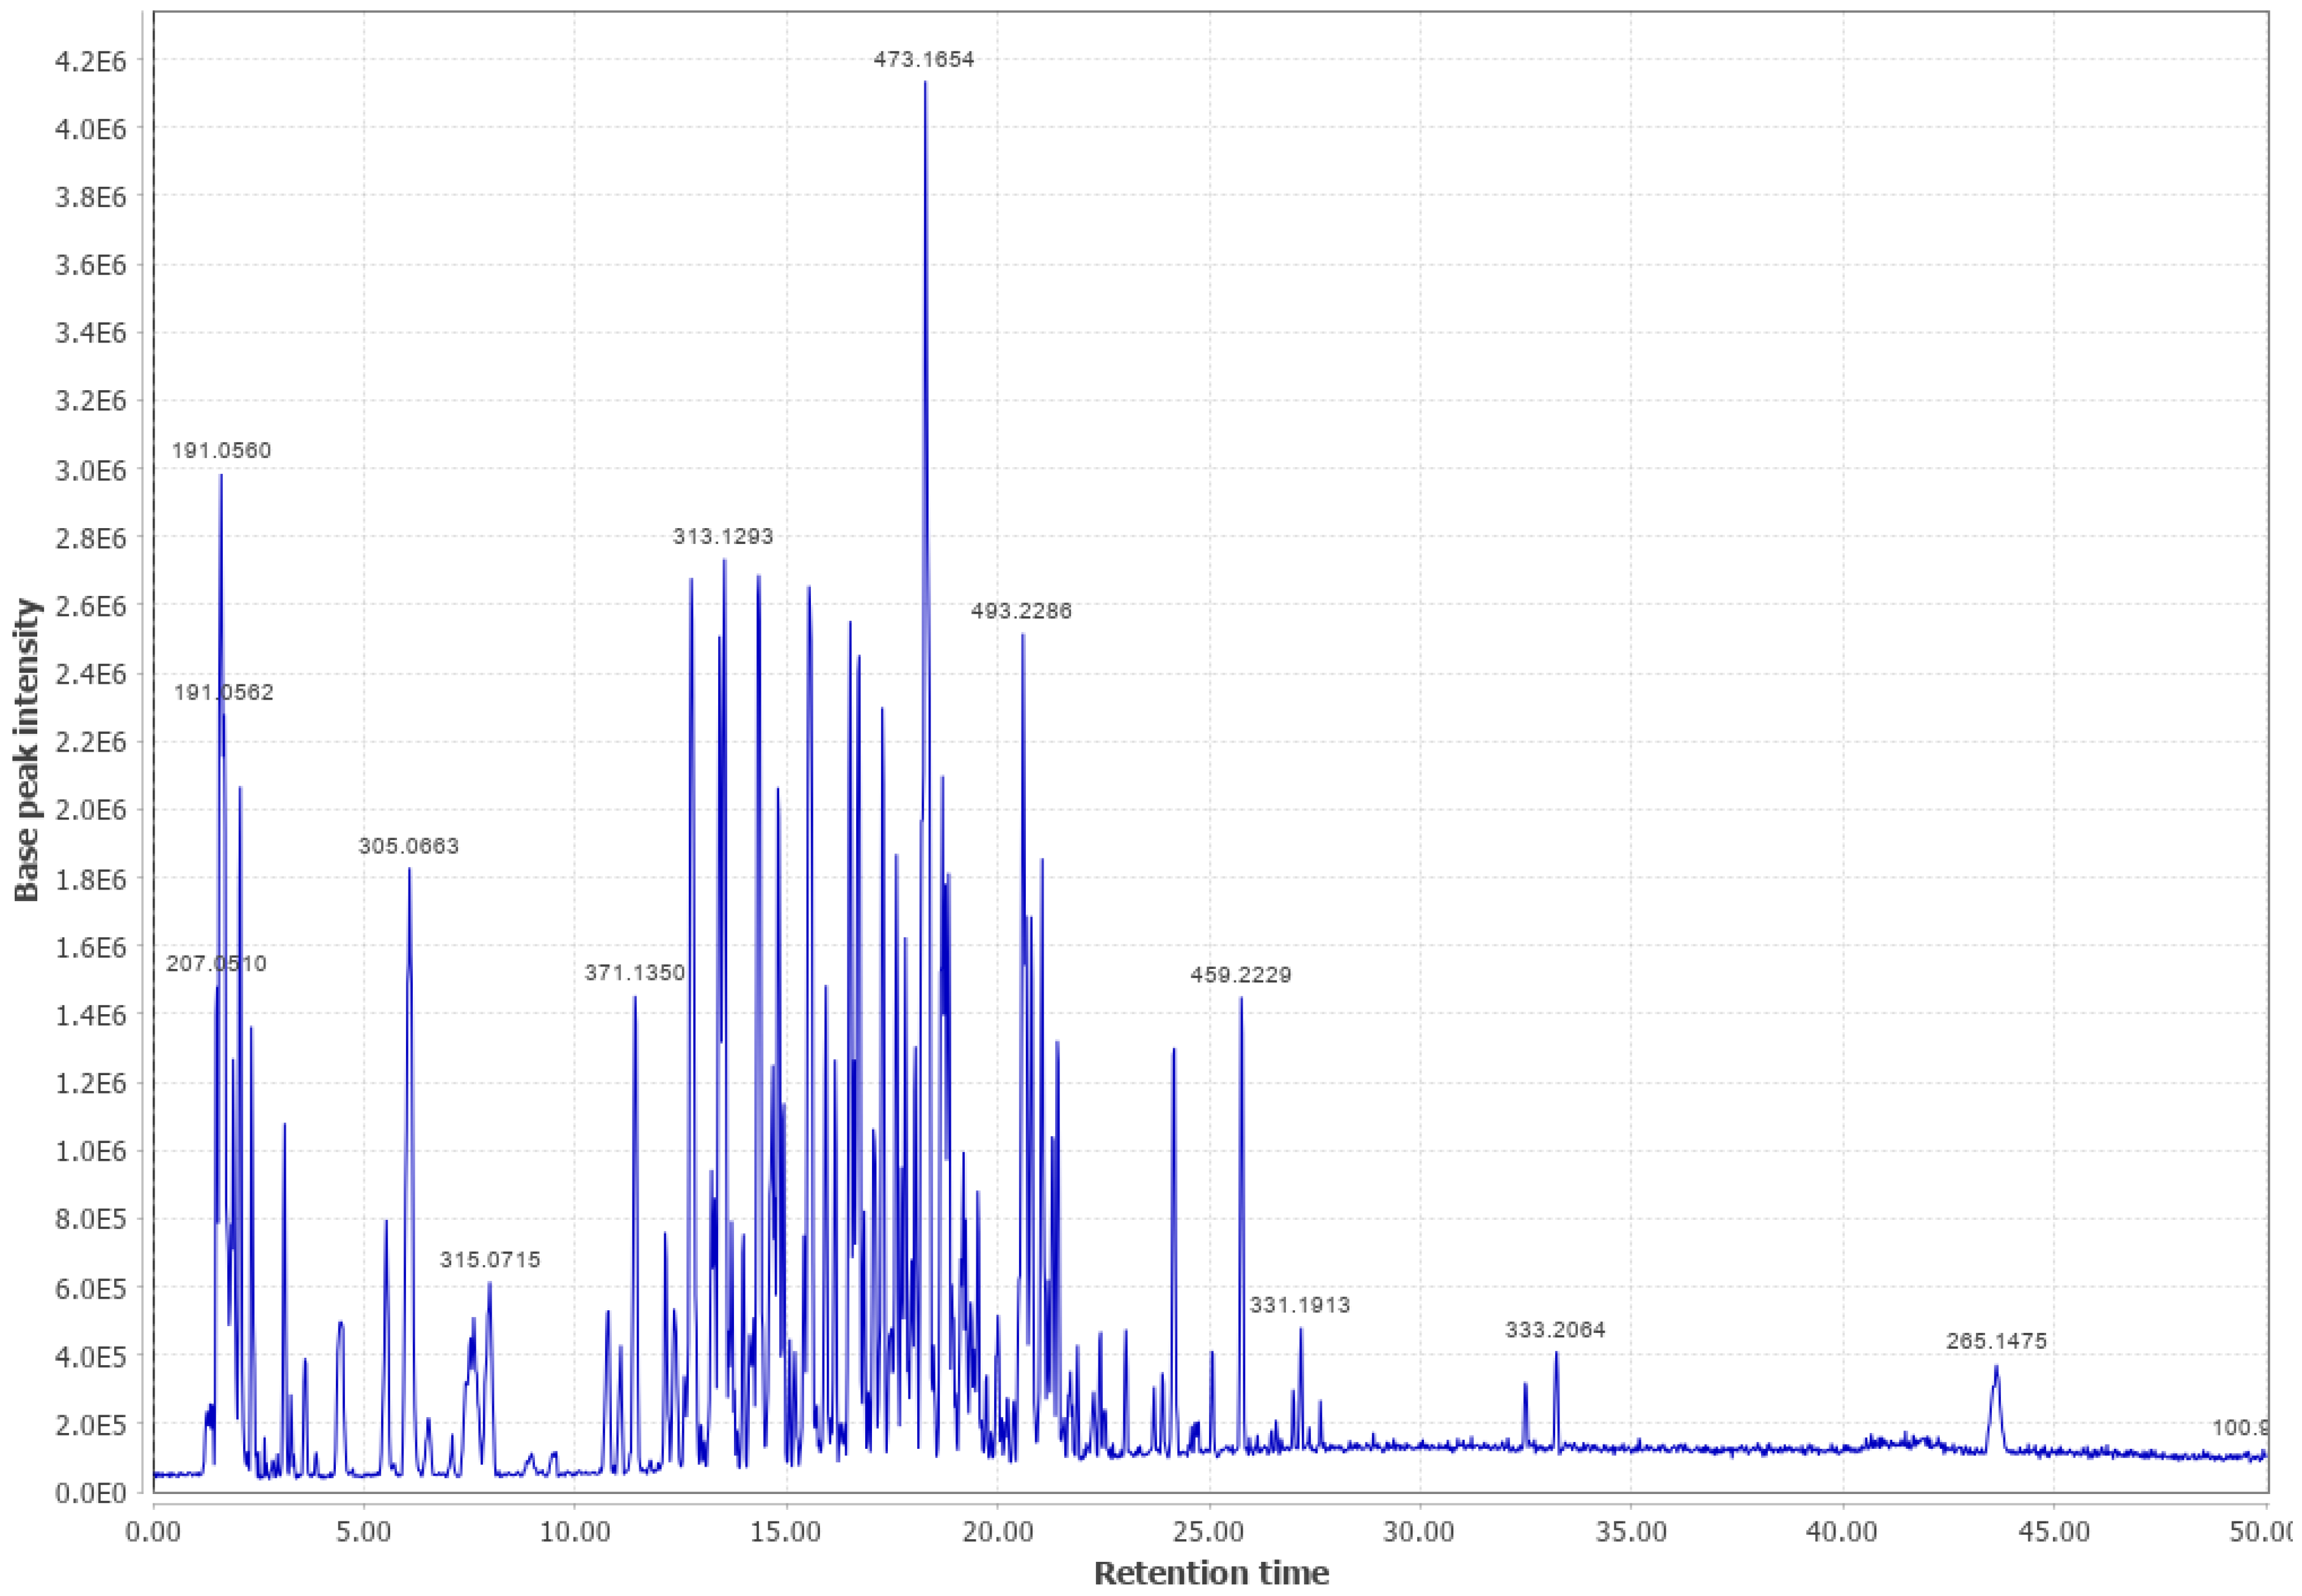Click the 191.0560 annotation
The width and height of the screenshot is (2302, 1596).
pyautogui.click(x=222, y=450)
